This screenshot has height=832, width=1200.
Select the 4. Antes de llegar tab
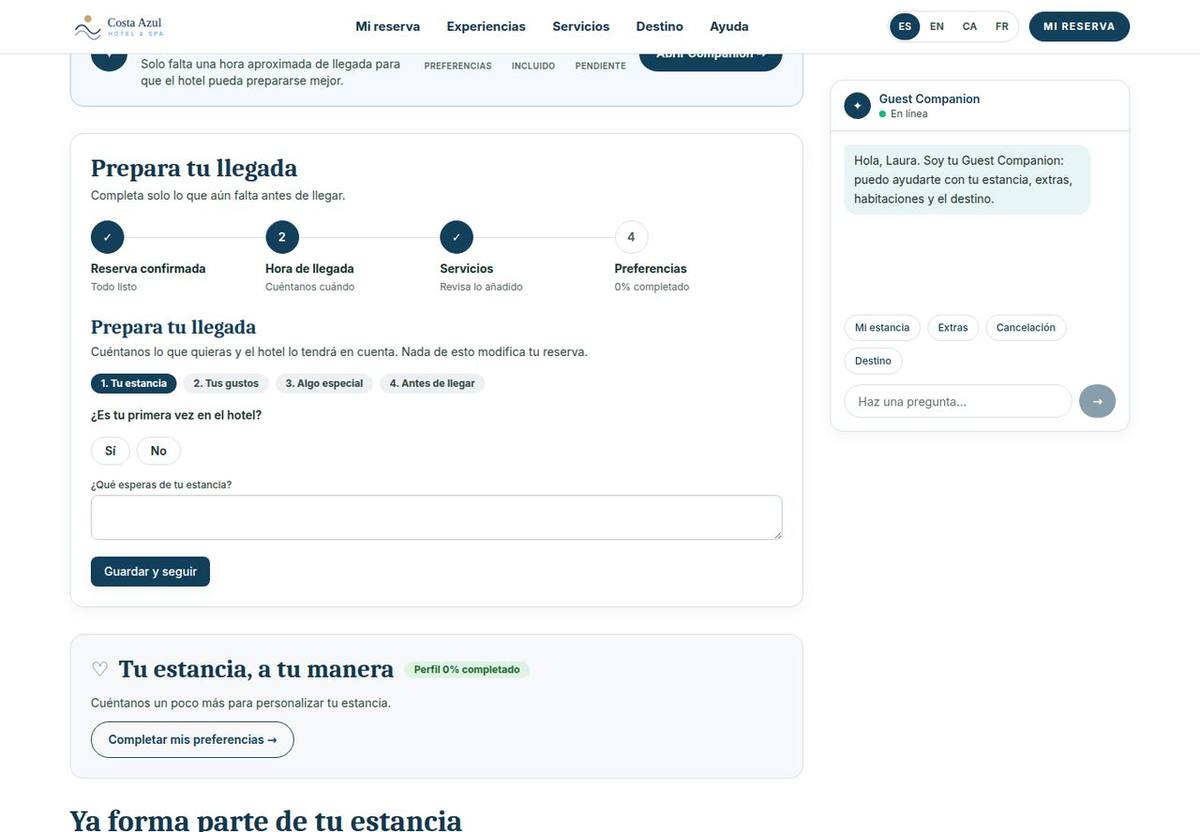(x=432, y=383)
